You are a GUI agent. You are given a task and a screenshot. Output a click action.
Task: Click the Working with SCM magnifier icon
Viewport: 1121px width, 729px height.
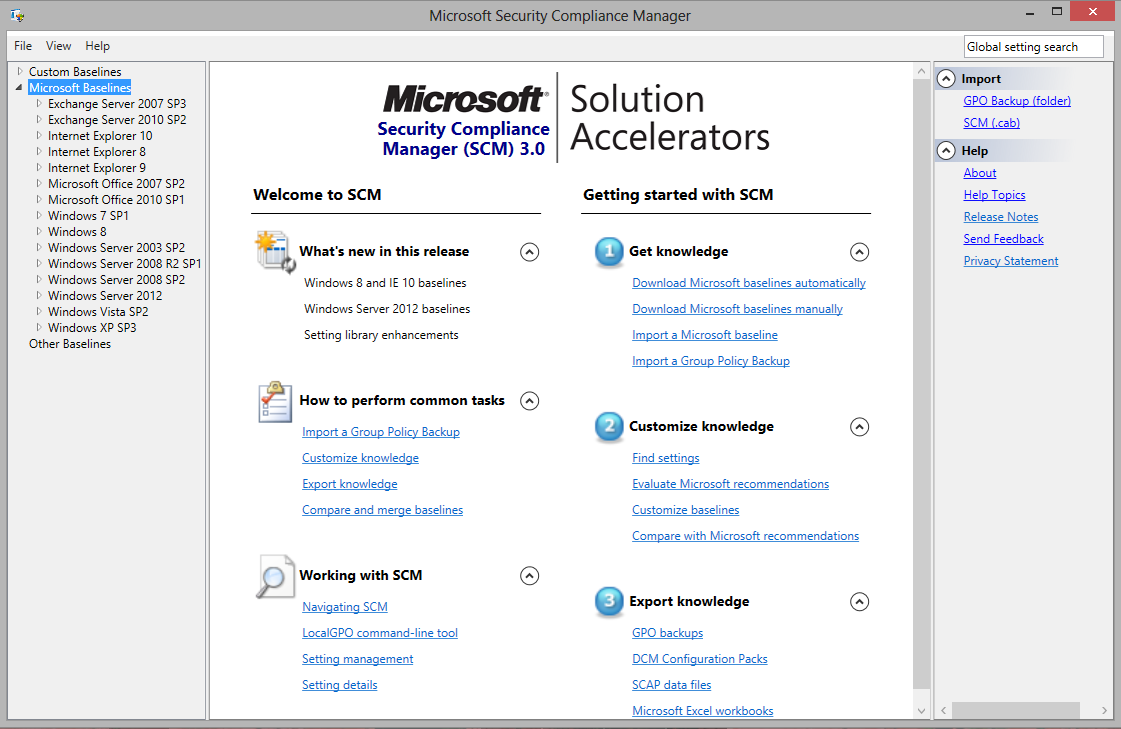point(275,576)
